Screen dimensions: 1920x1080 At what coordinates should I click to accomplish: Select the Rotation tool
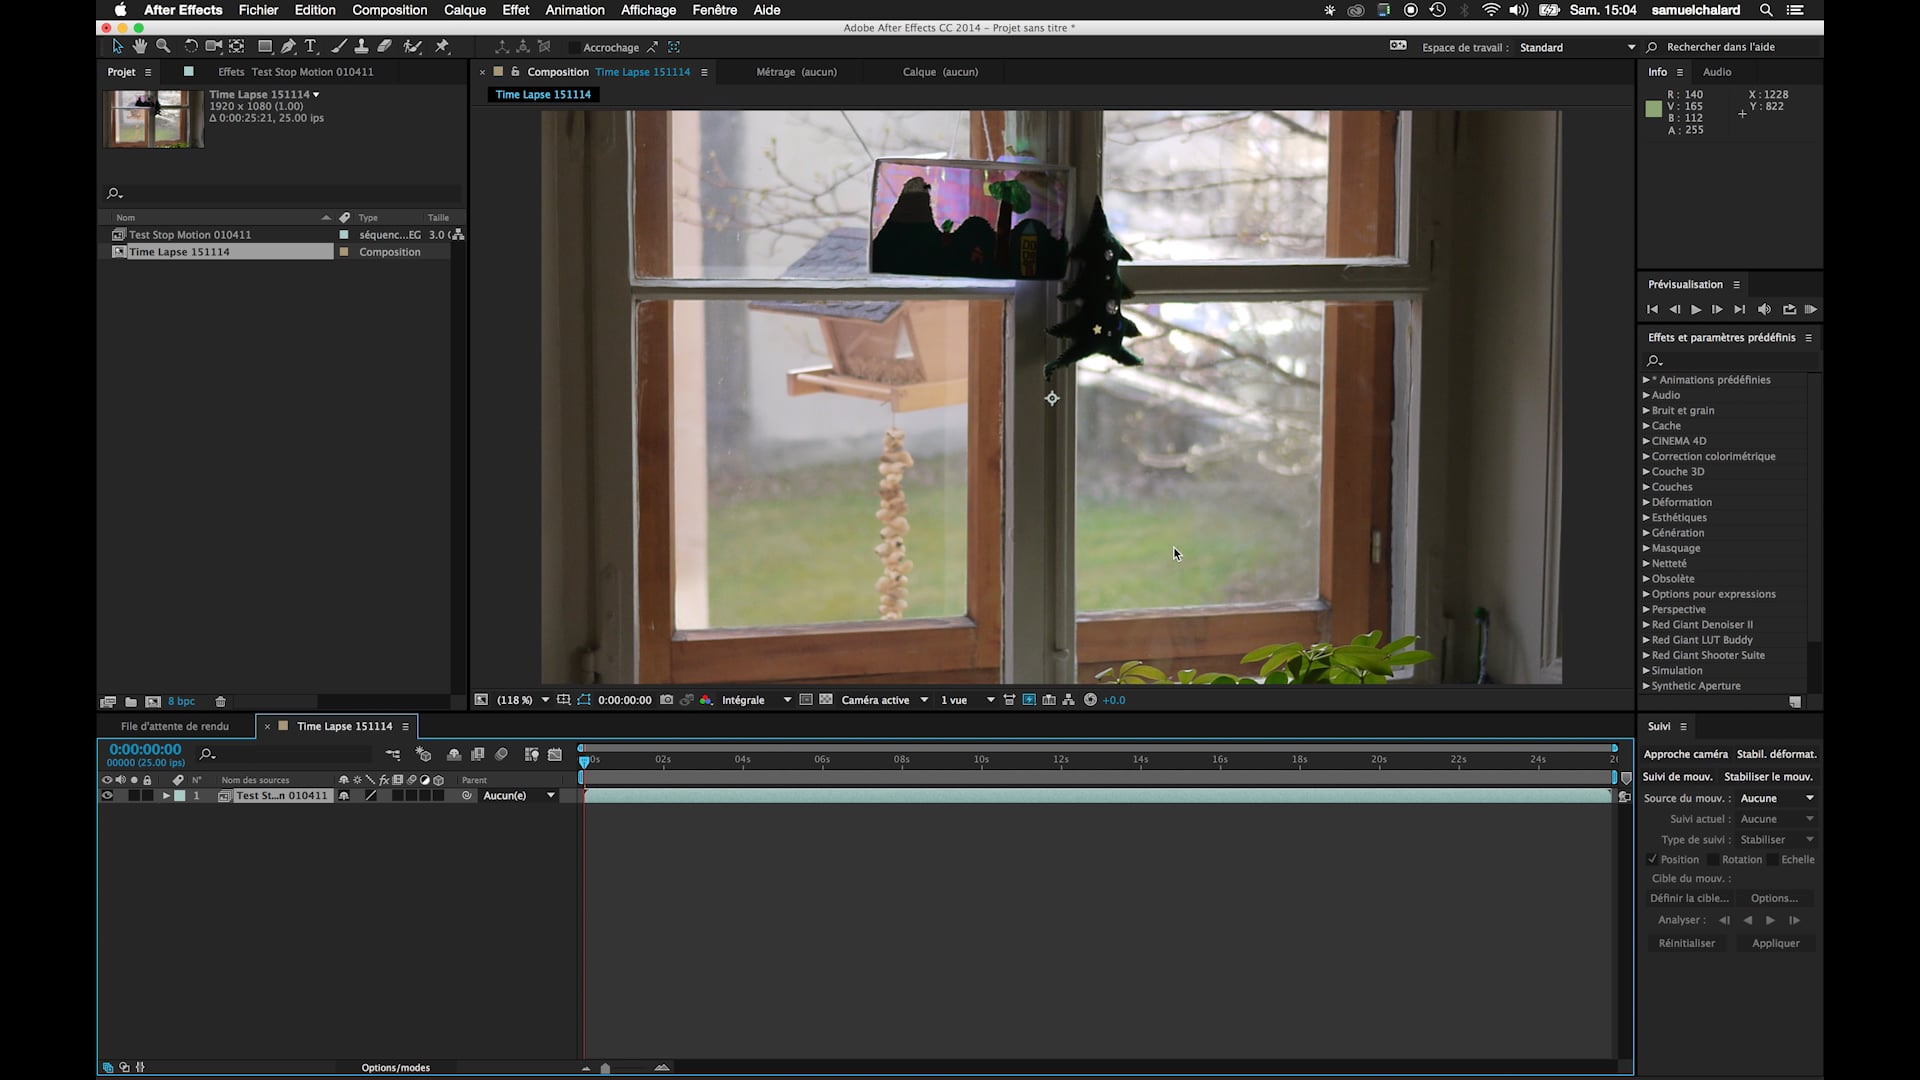190,47
